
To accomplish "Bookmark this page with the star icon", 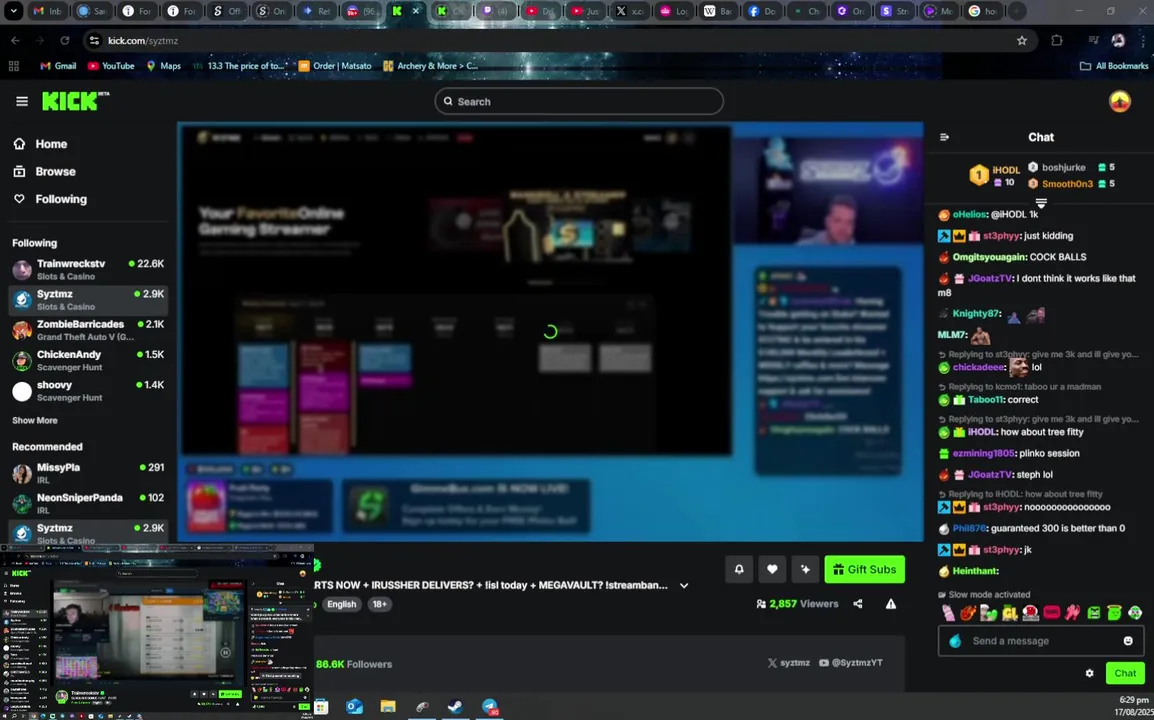I will coord(1022,40).
